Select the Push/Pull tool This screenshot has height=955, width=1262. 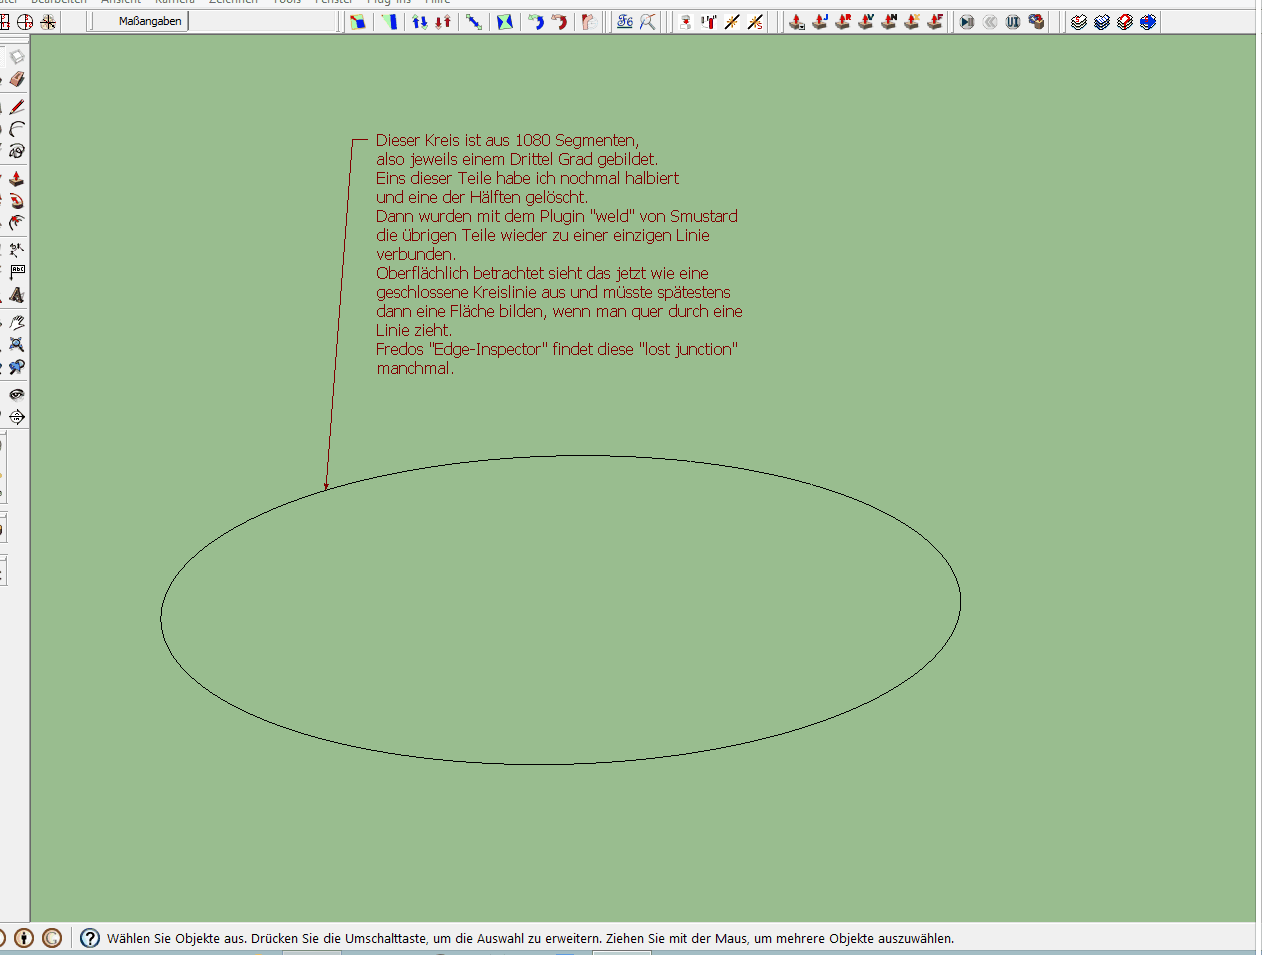(x=17, y=179)
